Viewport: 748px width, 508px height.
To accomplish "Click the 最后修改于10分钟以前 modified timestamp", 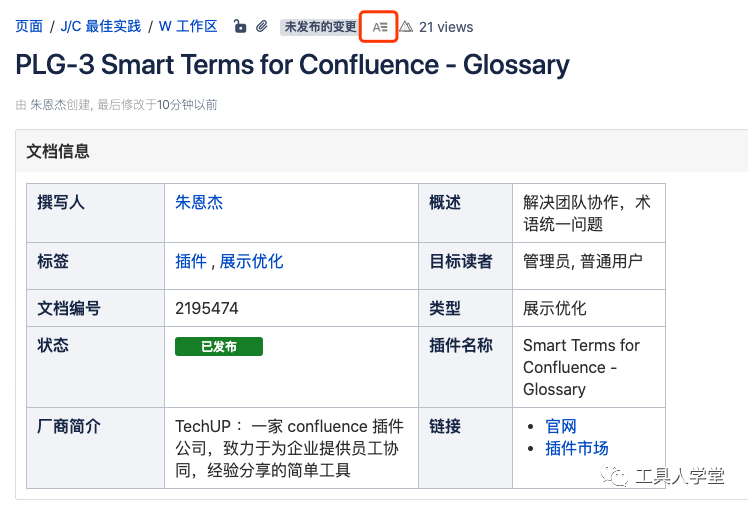I will [157, 104].
